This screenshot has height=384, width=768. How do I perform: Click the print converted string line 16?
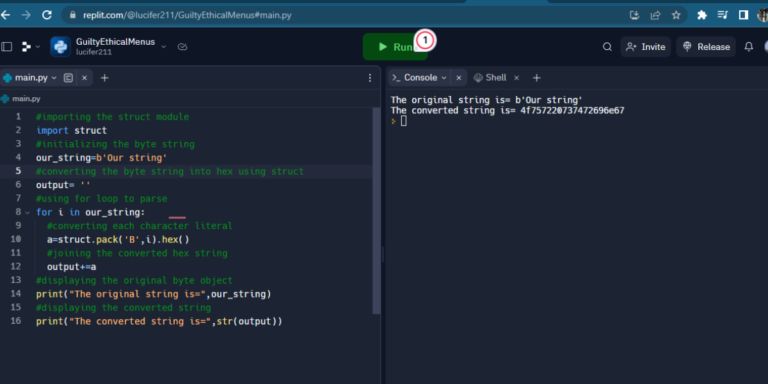click(x=159, y=321)
